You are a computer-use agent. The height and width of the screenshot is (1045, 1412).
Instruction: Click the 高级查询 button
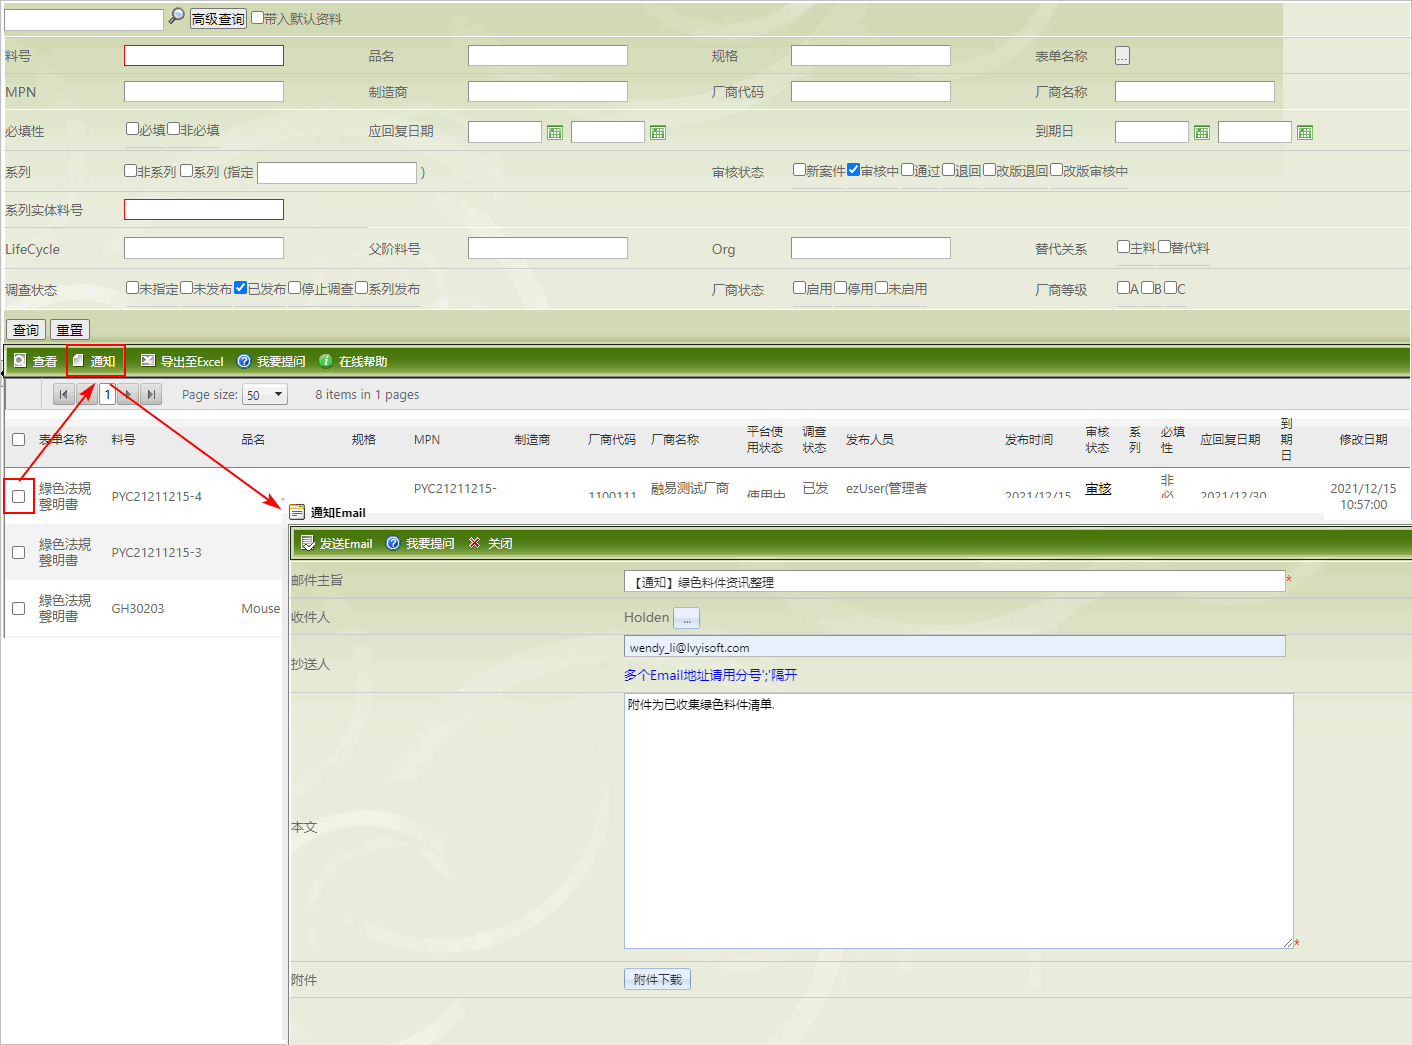pyautogui.click(x=218, y=18)
